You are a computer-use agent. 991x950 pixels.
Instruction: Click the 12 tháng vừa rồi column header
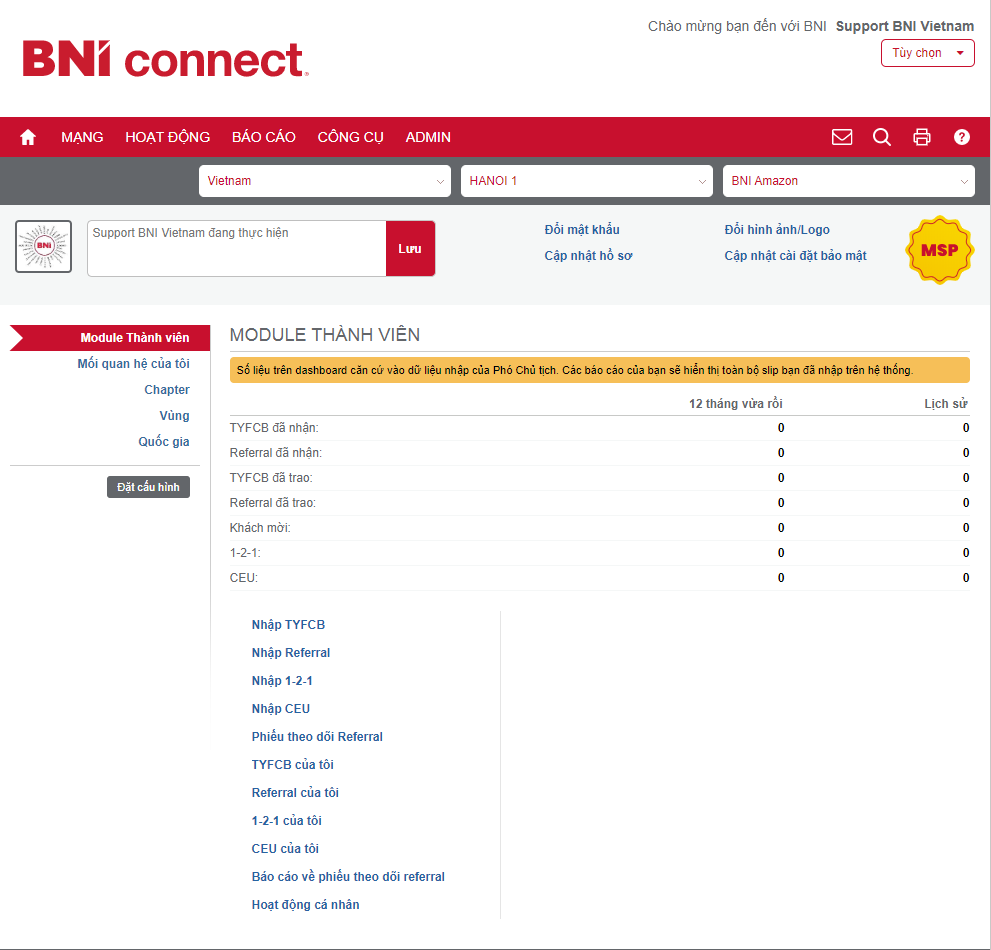[x=736, y=403]
